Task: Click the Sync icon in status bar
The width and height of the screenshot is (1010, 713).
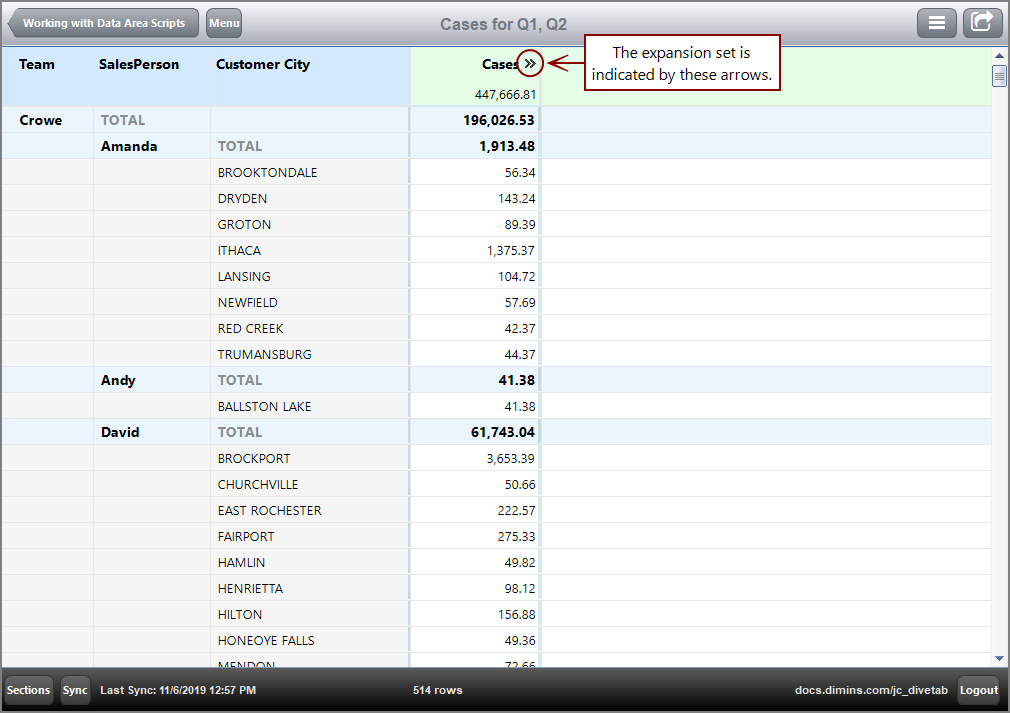Action: [x=75, y=690]
